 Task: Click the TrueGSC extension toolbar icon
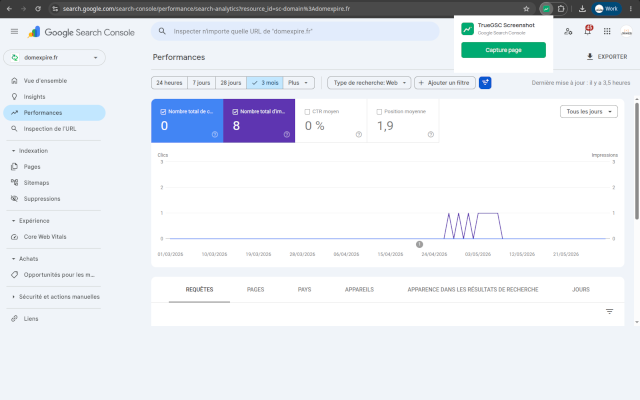(x=546, y=9)
